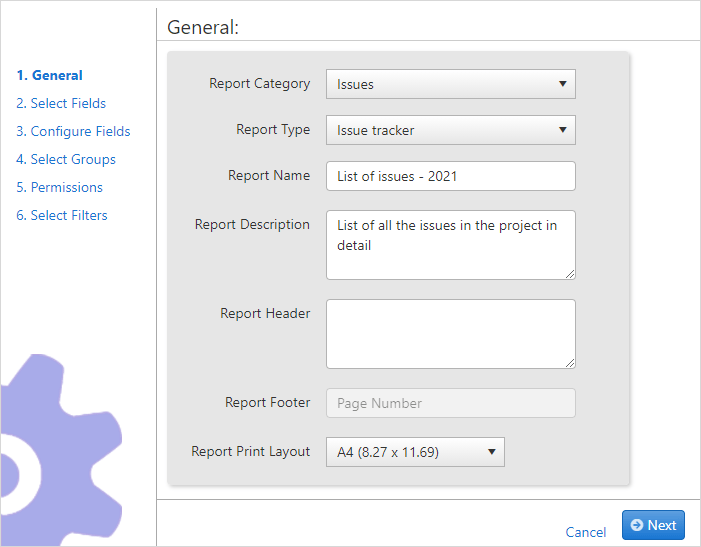Click inside the Report Description textarea

pyautogui.click(x=451, y=245)
